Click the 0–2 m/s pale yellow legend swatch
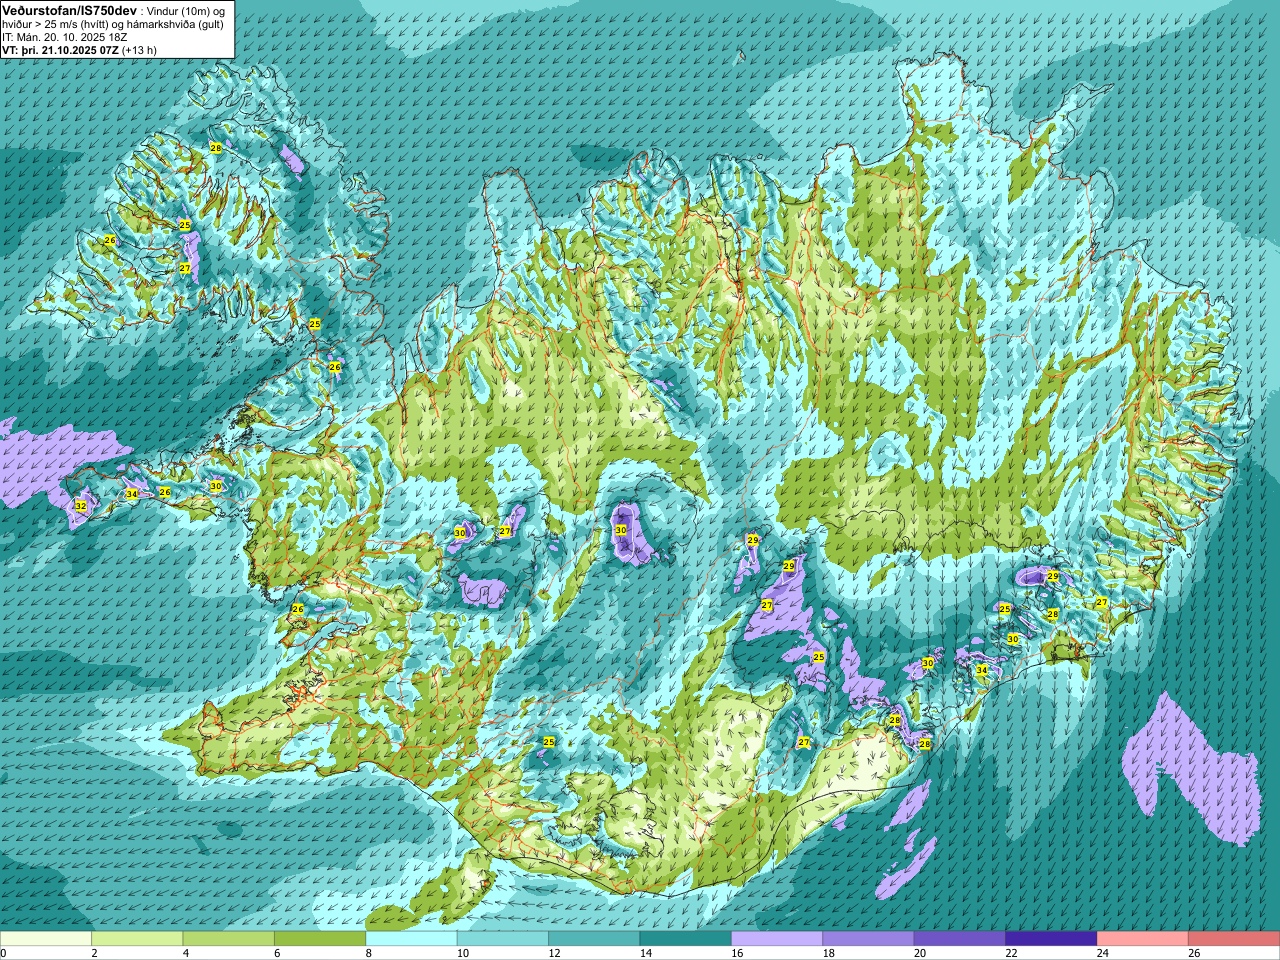Viewport: 1280px width, 960px height. coord(46,939)
